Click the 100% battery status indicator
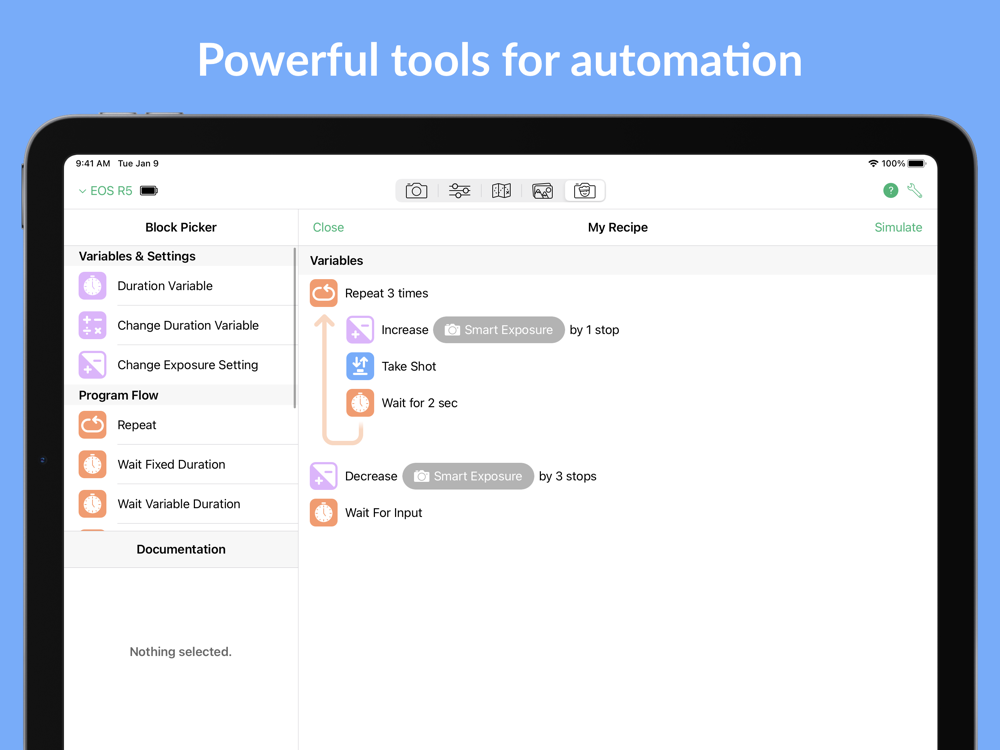This screenshot has height=750, width=1000. click(x=903, y=163)
